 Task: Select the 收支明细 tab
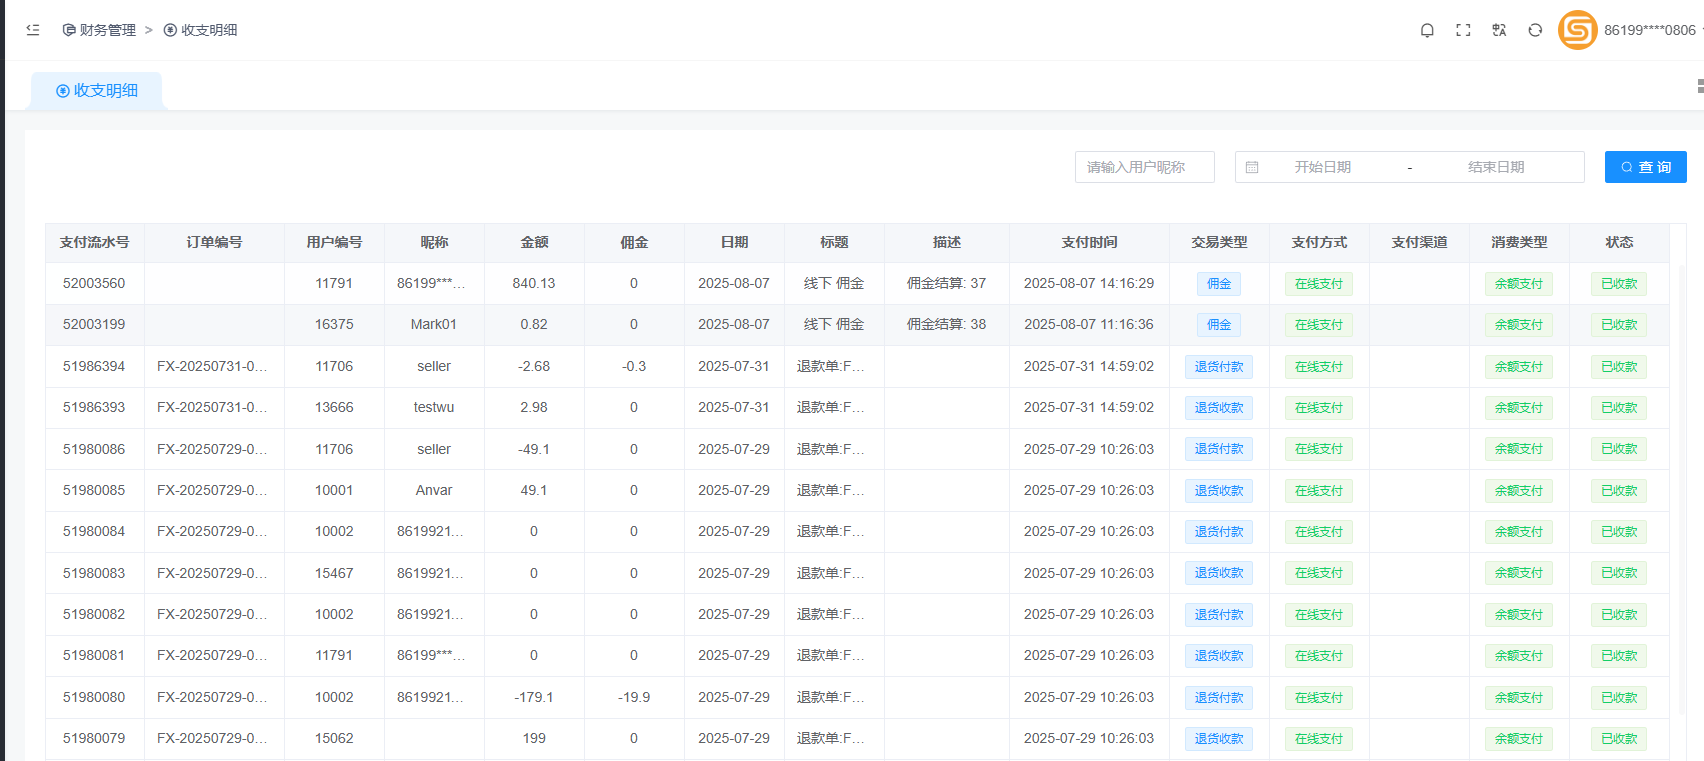pyautogui.click(x=97, y=91)
